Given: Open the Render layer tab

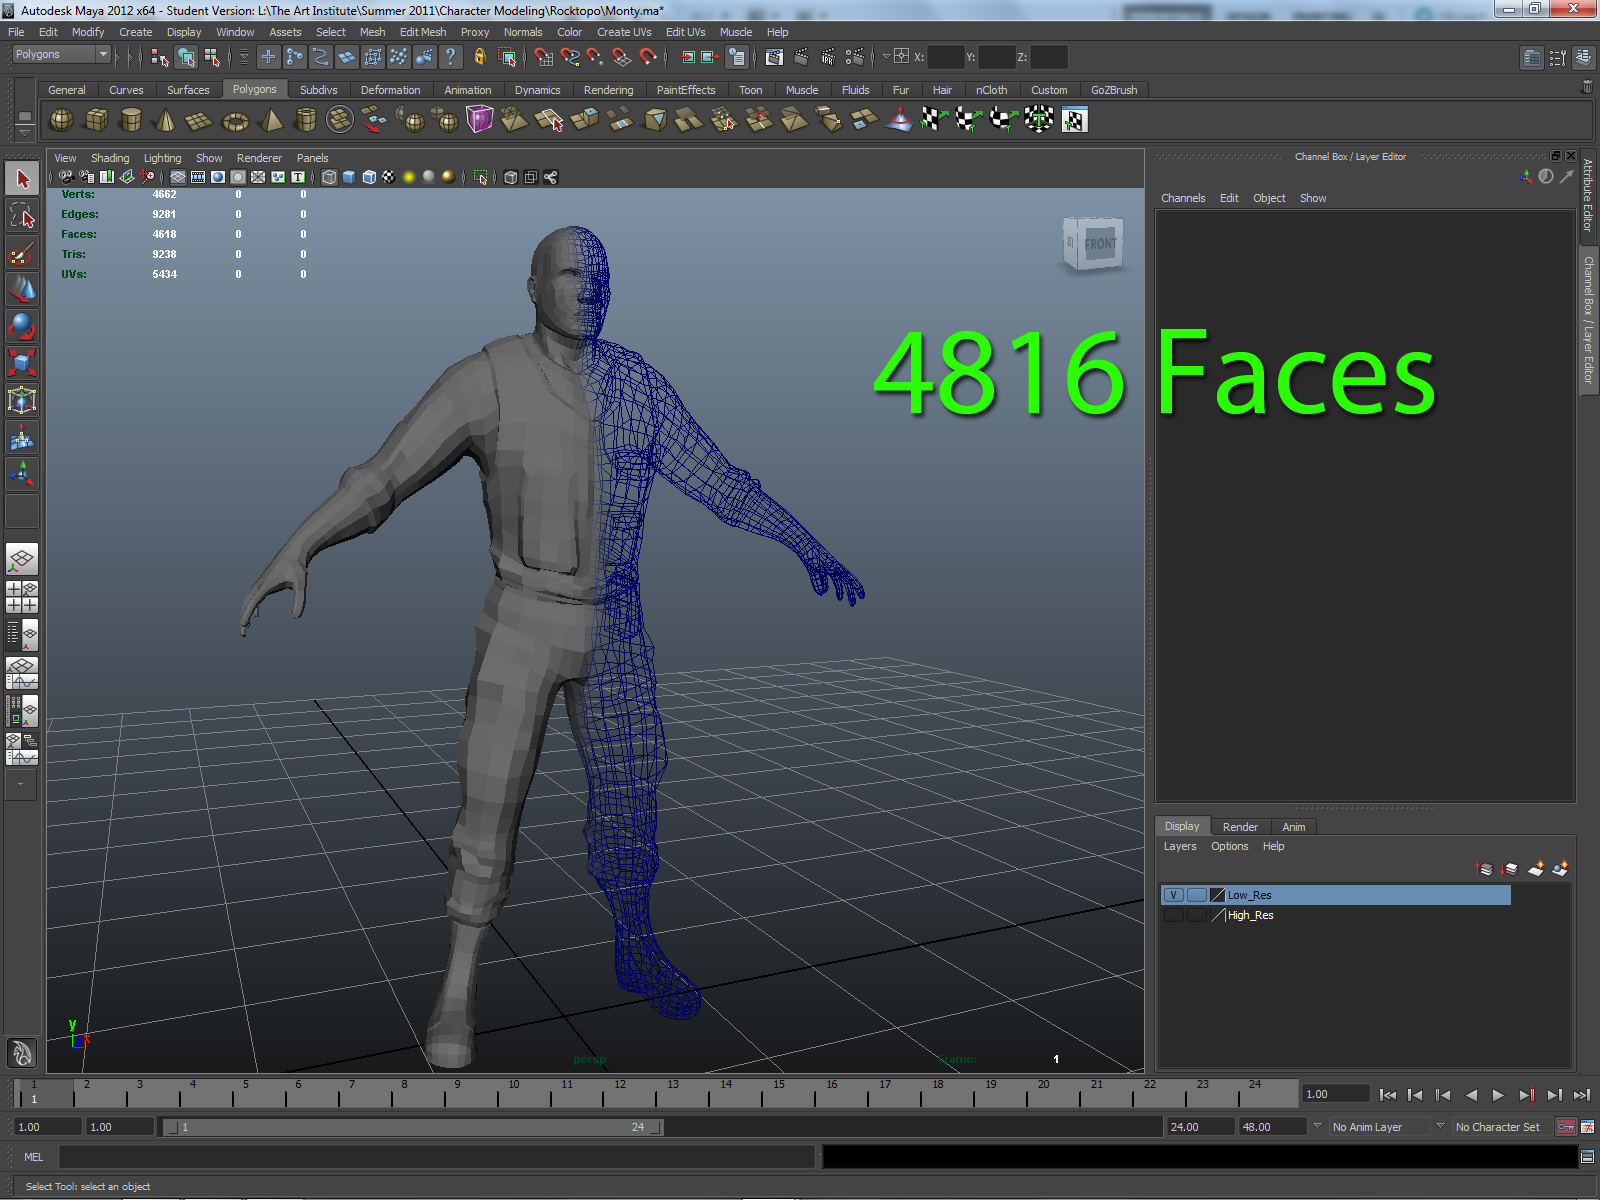Looking at the screenshot, I should coord(1240,827).
